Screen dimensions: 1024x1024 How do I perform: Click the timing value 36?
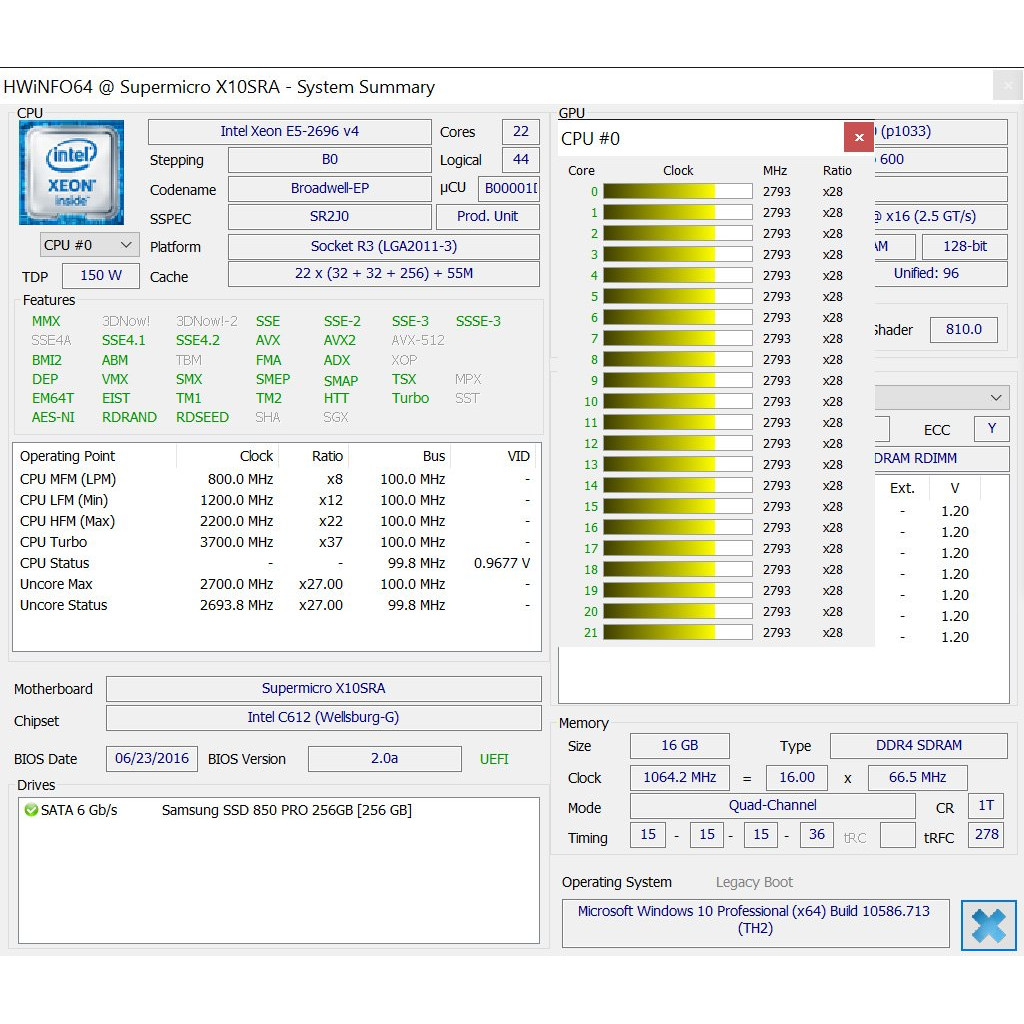pyautogui.click(x=816, y=834)
